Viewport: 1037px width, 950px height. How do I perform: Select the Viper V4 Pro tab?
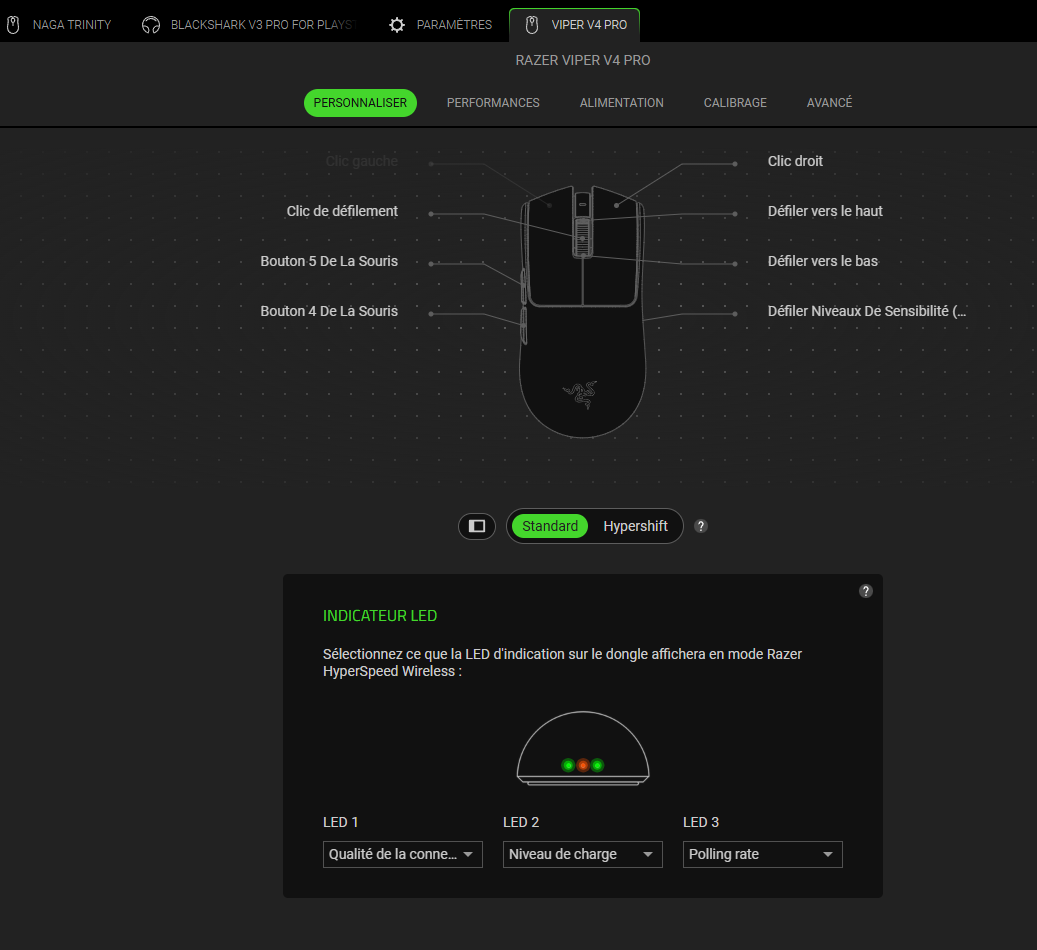pyautogui.click(x=575, y=25)
